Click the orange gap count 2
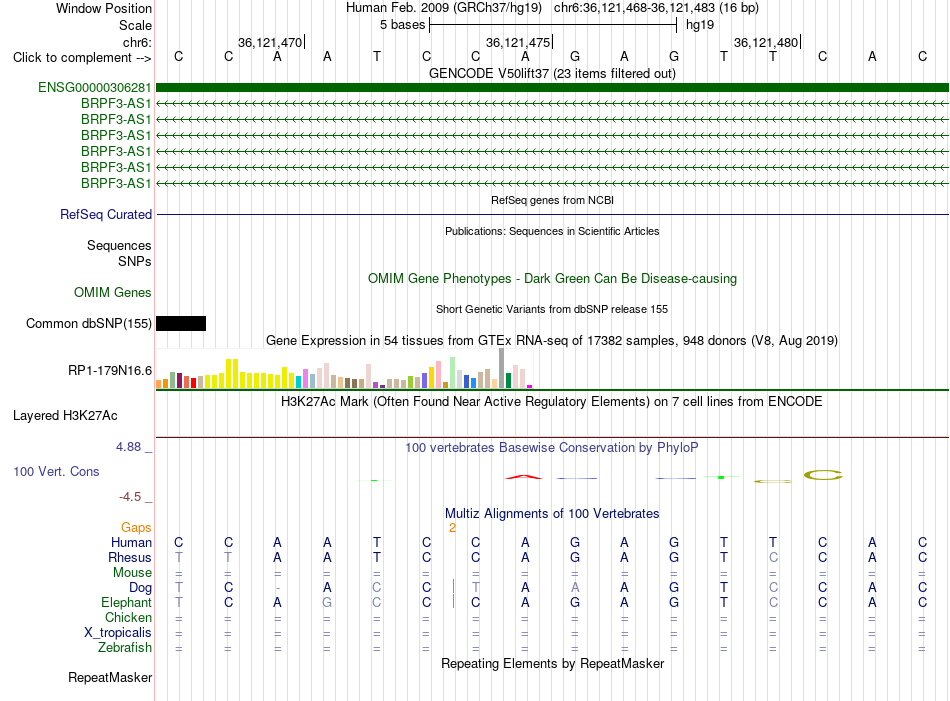Image resolution: width=950 pixels, height=701 pixels. pyautogui.click(x=452, y=528)
